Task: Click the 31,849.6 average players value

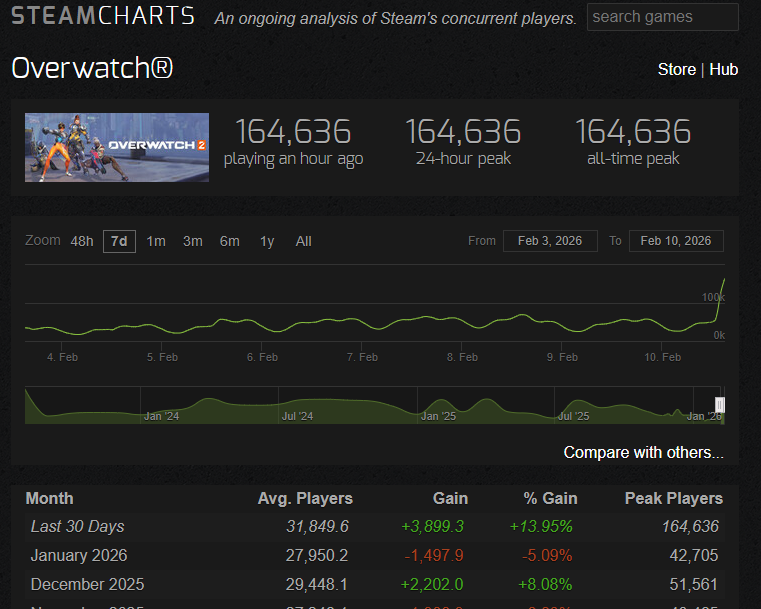Action: coord(317,527)
